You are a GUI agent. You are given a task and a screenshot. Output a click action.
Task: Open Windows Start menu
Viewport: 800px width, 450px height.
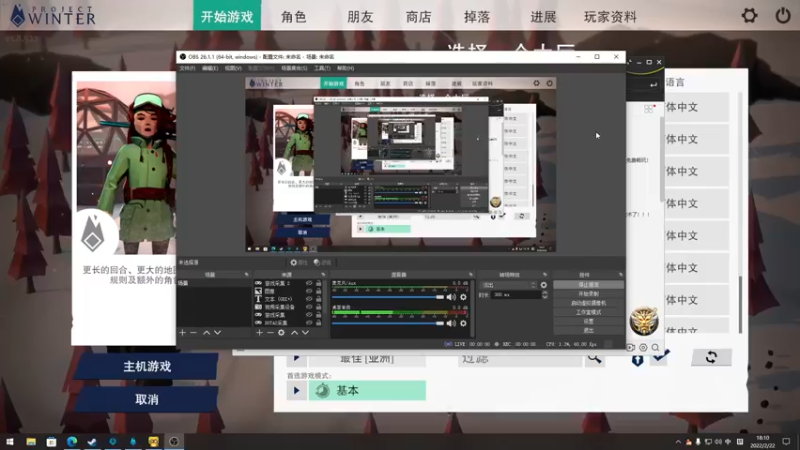(x=10, y=441)
